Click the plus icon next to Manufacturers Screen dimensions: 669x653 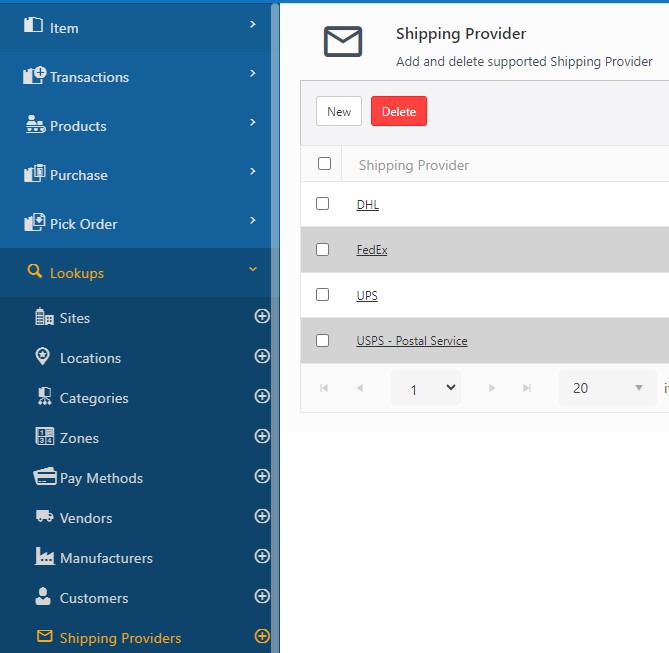(x=262, y=557)
